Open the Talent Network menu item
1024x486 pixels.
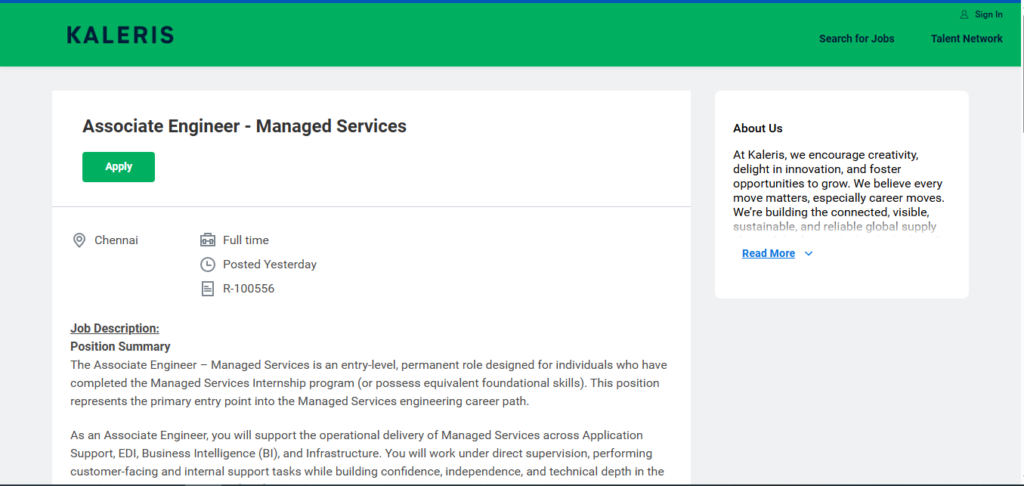967,39
